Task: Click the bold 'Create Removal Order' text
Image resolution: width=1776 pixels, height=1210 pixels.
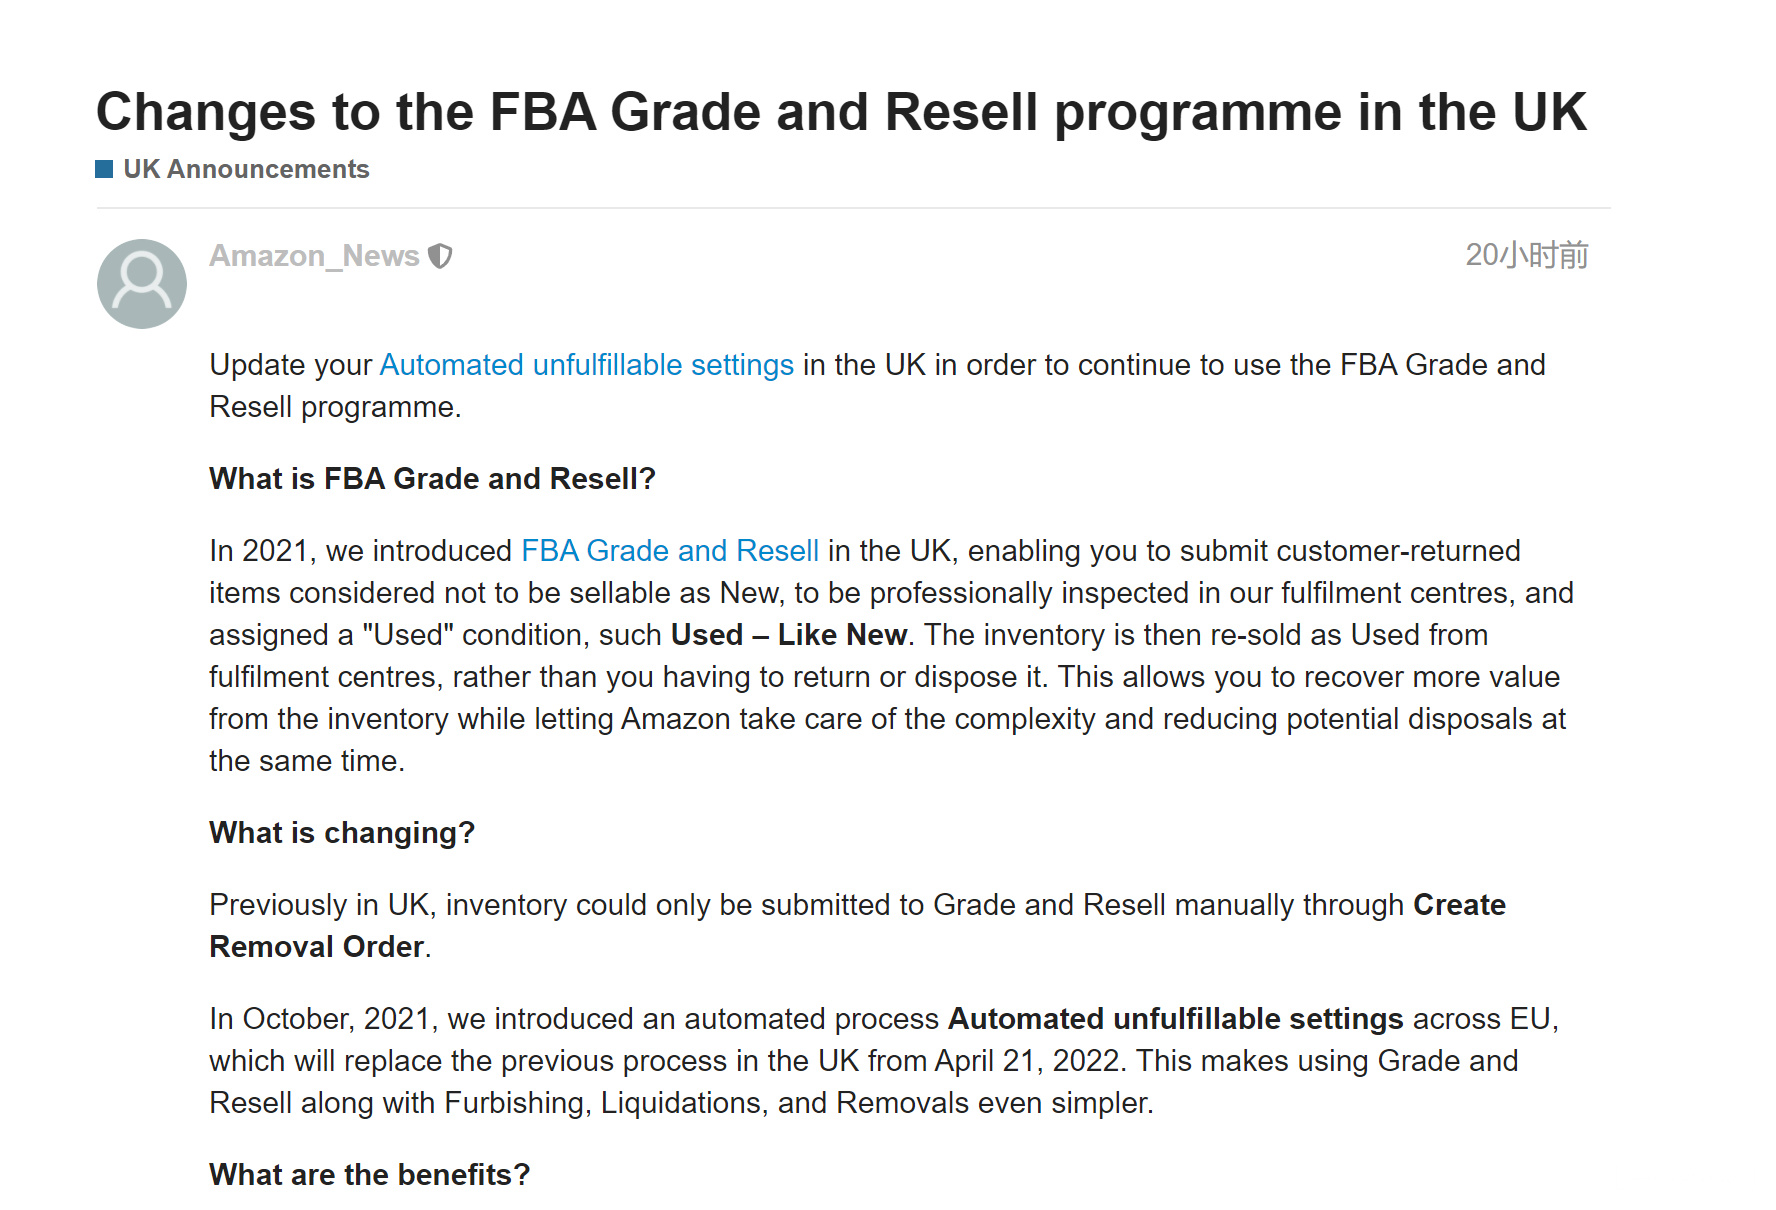Action: (1458, 905)
